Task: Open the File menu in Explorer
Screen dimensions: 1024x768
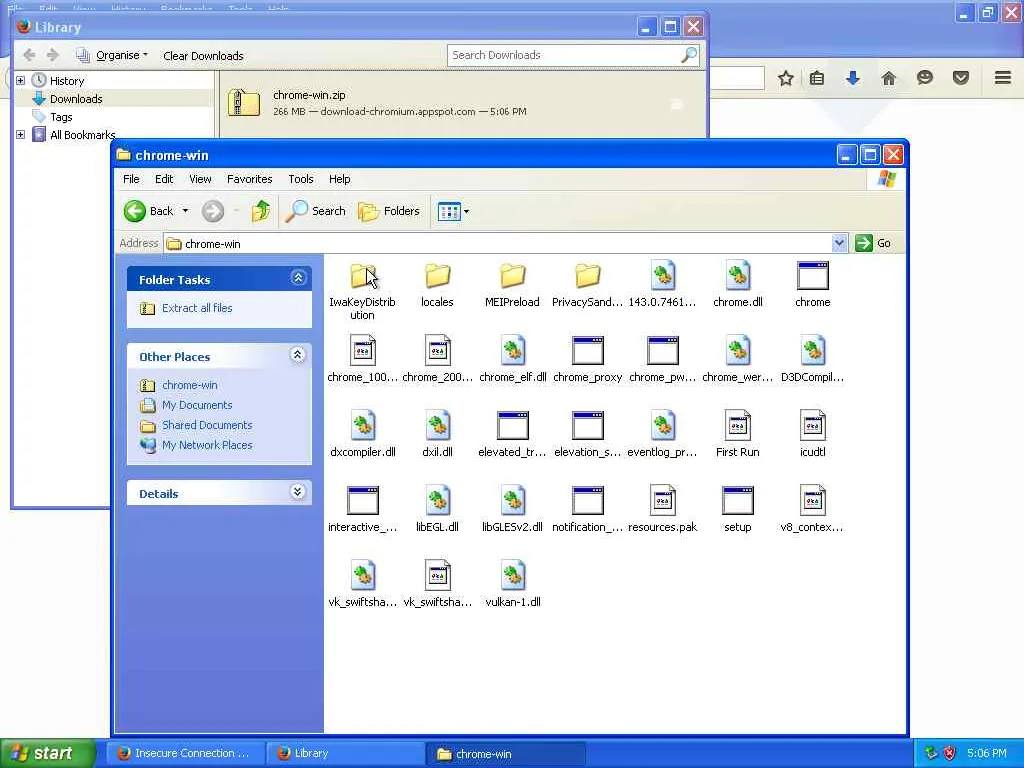Action: (131, 179)
